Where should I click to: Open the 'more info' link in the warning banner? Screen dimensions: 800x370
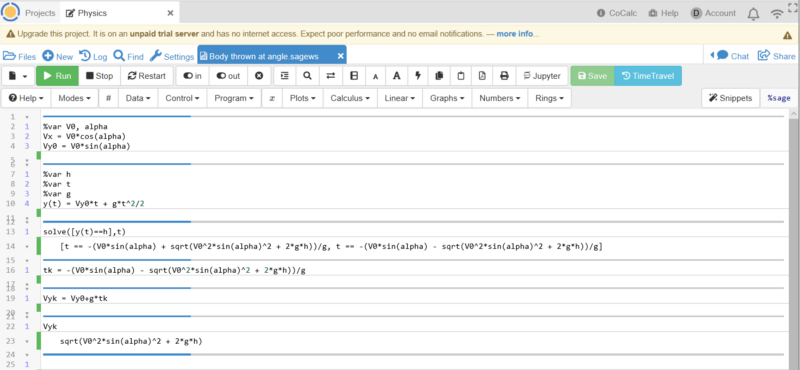515,34
